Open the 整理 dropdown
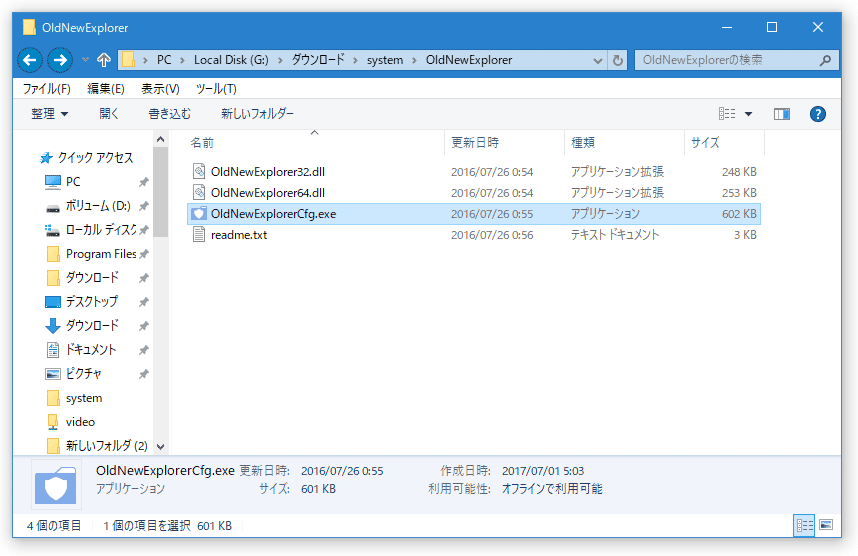The width and height of the screenshot is (858, 556). point(49,114)
